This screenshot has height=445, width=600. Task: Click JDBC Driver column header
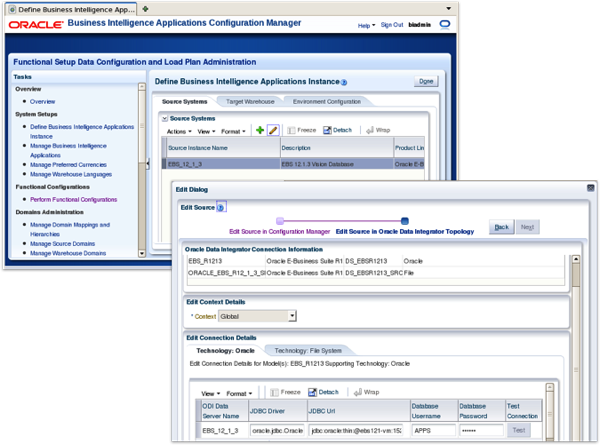pyautogui.click(x=278, y=411)
